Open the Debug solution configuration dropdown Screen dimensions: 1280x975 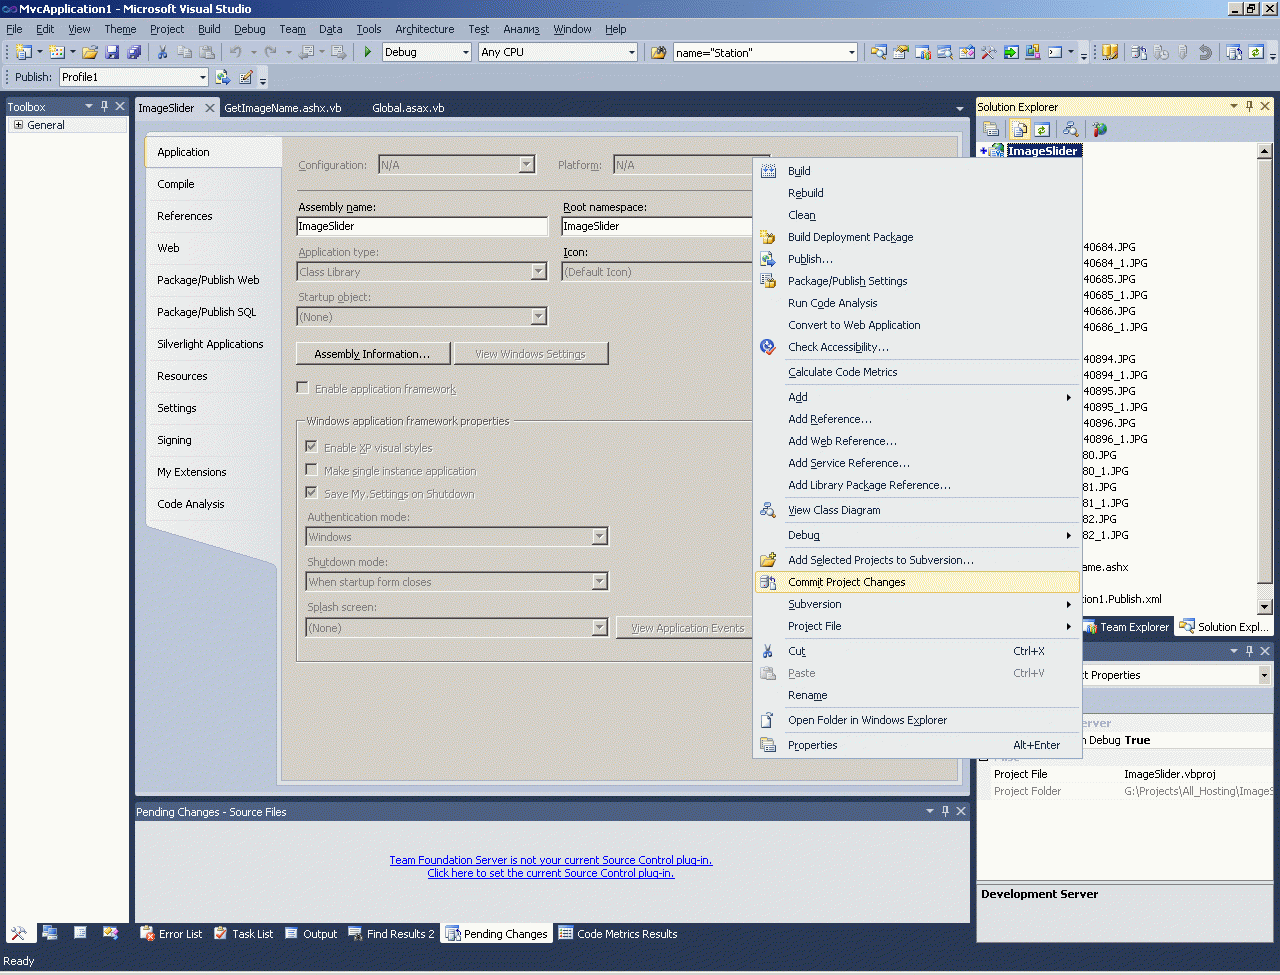click(427, 52)
